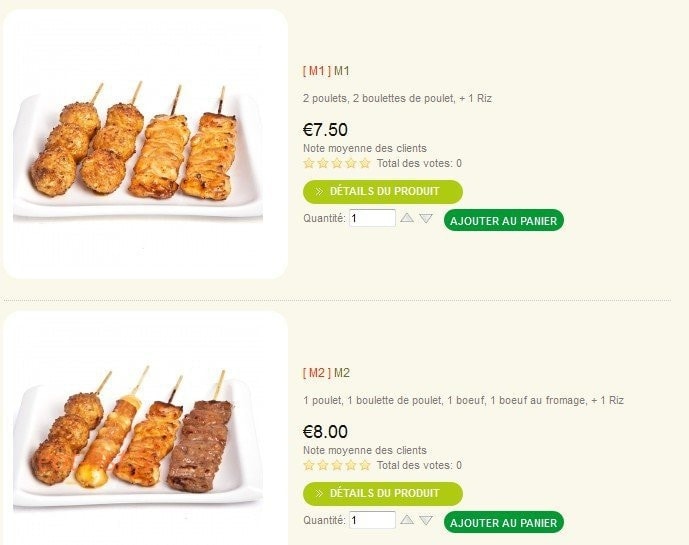Screen dimensions: 689x545
Task: Decrease quantity arrow for M1 menu
Action: click(426, 218)
